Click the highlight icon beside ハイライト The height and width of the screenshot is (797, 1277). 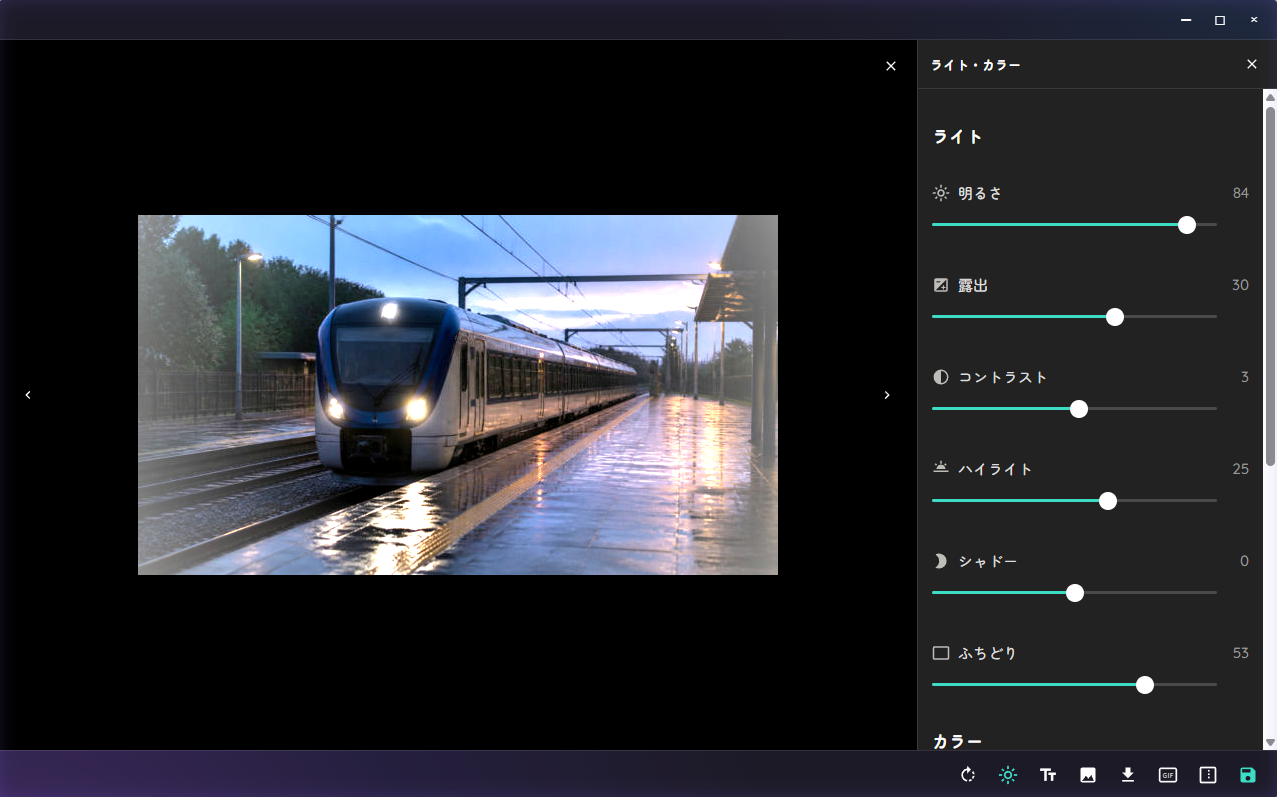941,467
